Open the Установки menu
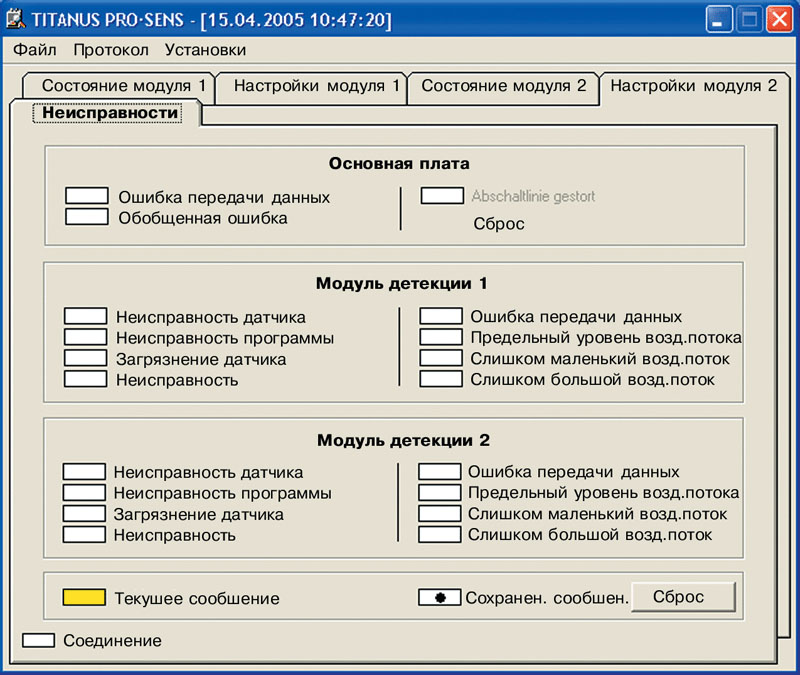 click(x=205, y=50)
